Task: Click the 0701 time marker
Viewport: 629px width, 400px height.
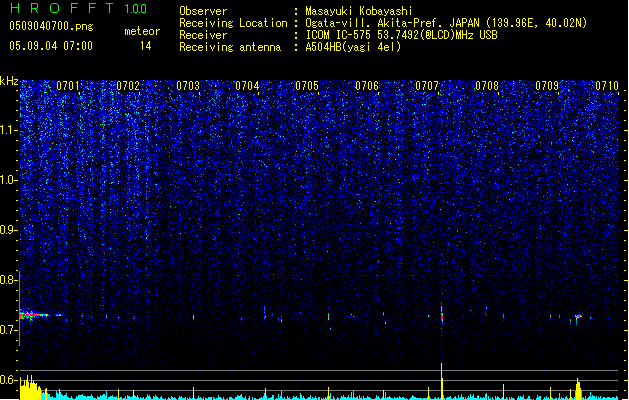Action: [x=67, y=85]
